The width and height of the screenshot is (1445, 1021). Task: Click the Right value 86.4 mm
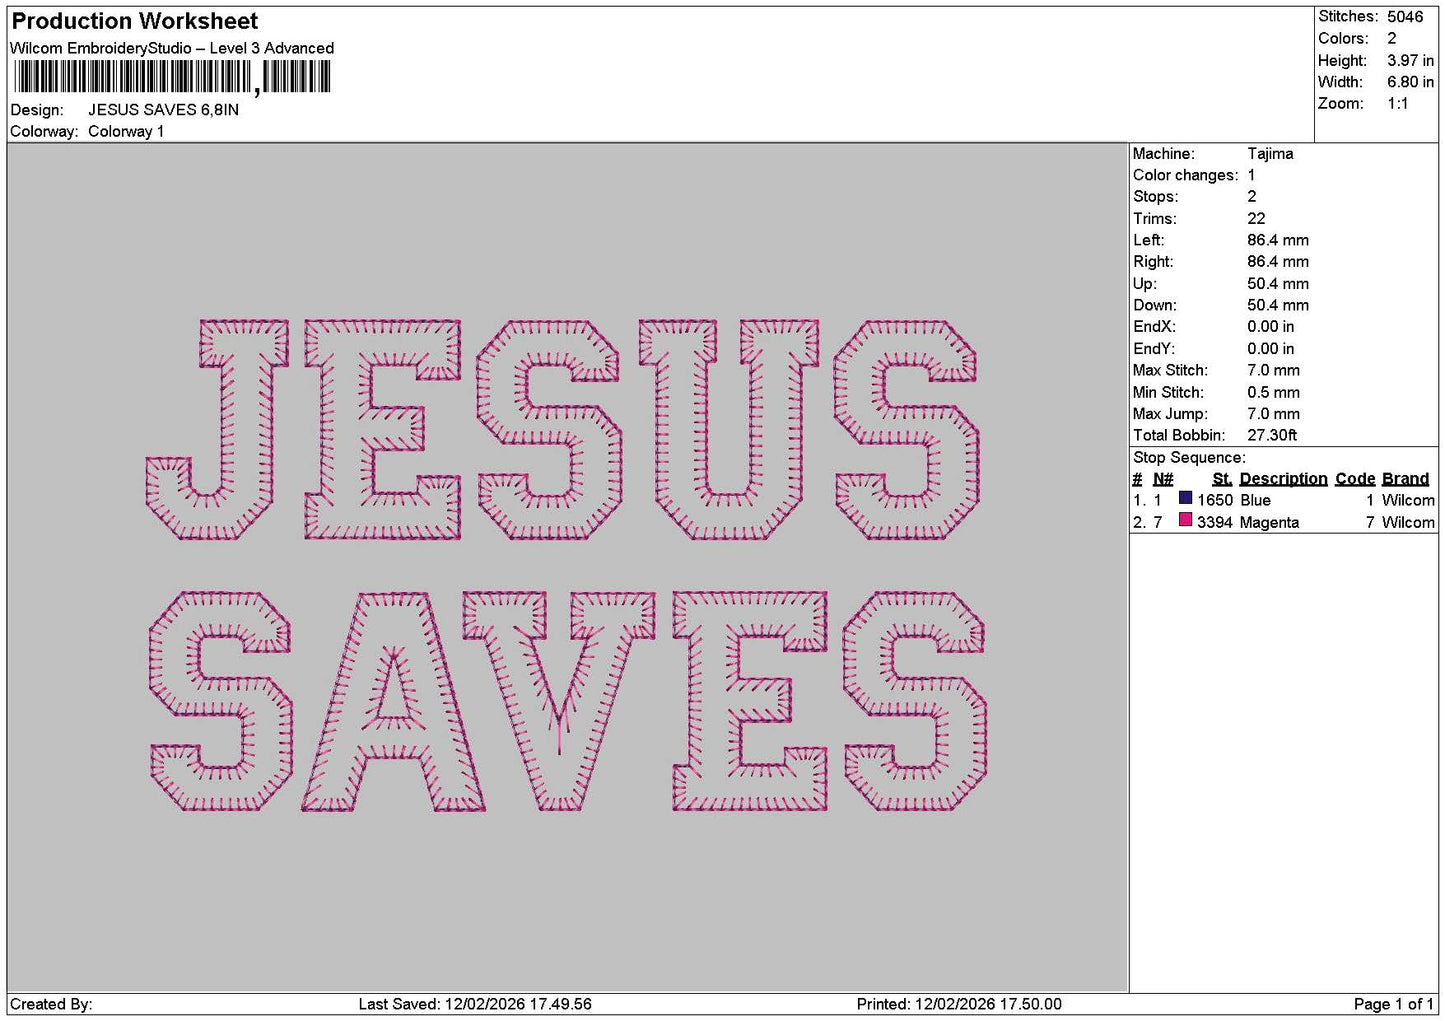pos(1278,262)
